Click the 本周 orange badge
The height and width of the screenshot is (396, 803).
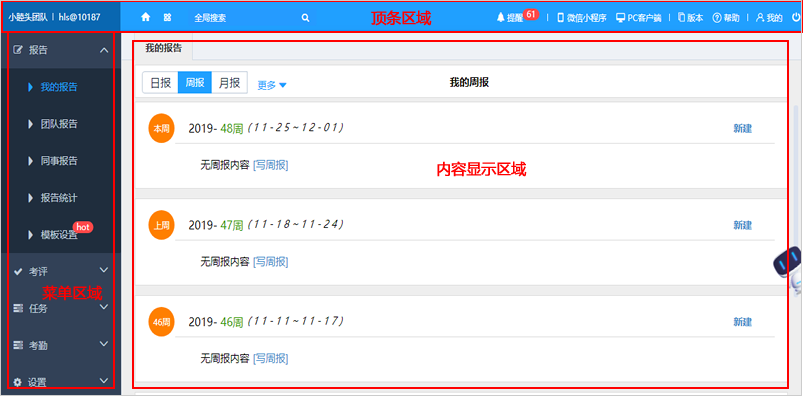pyautogui.click(x=161, y=128)
